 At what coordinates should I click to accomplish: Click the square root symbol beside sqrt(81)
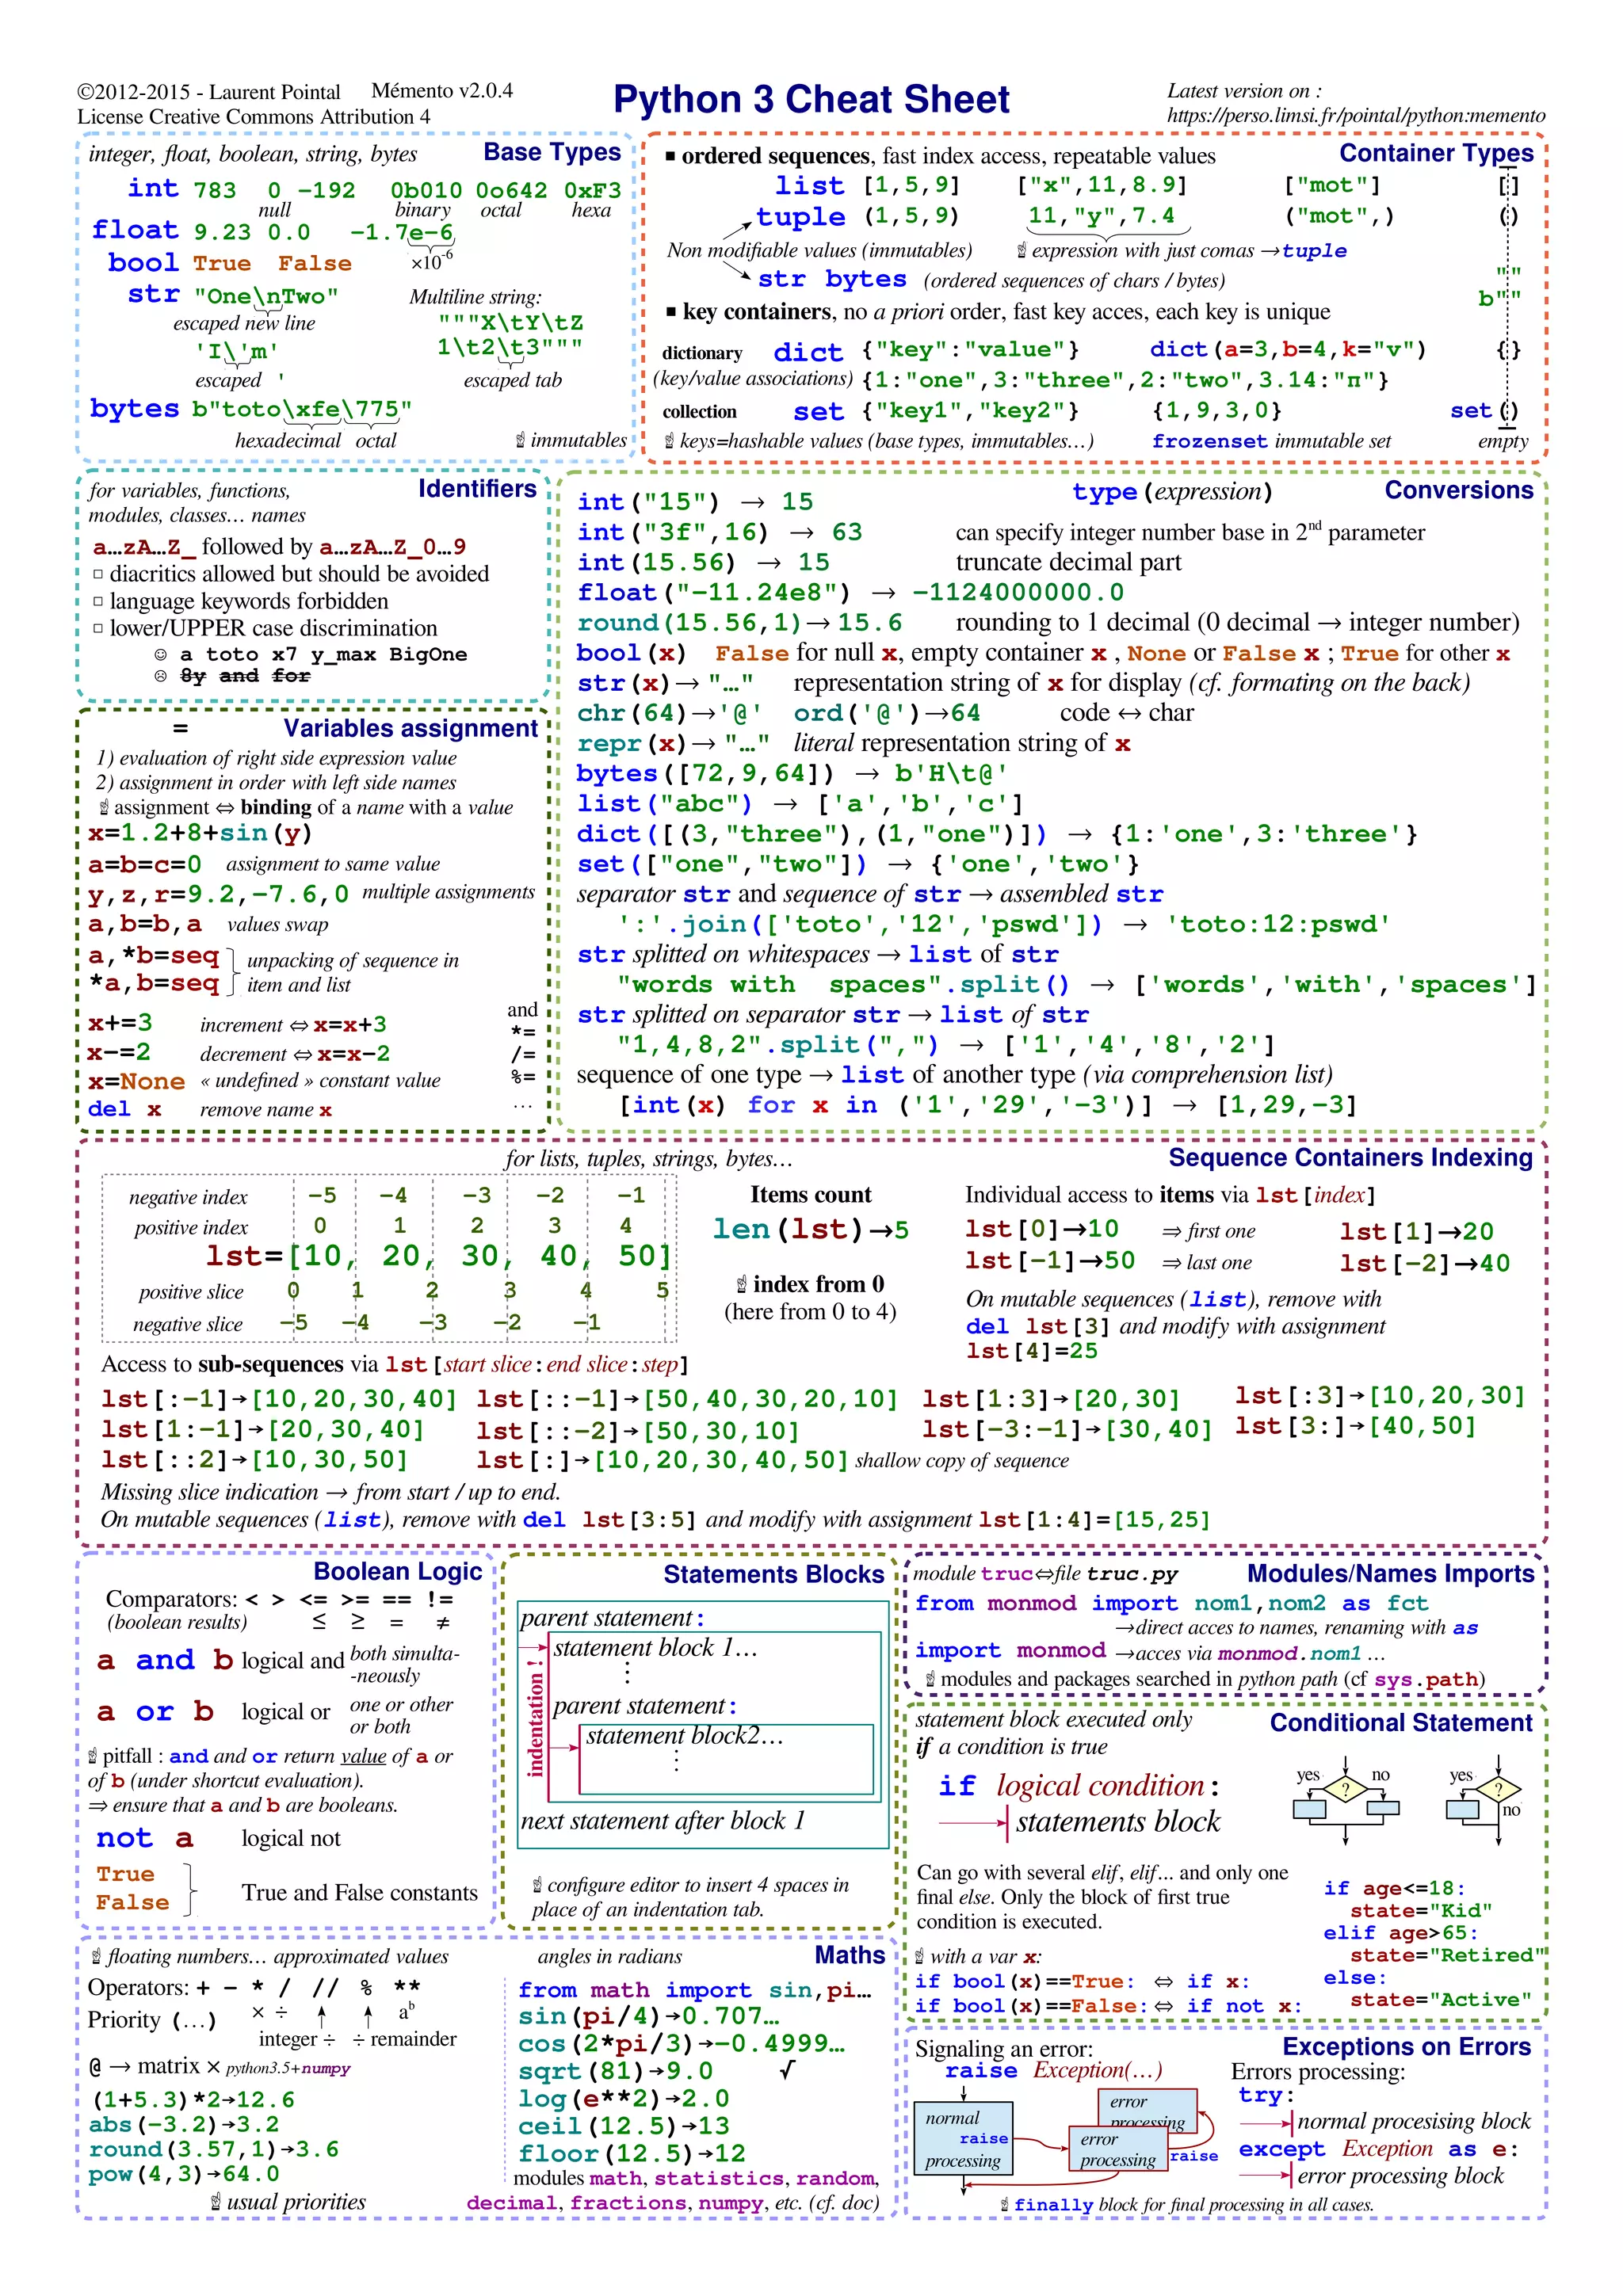click(787, 2069)
